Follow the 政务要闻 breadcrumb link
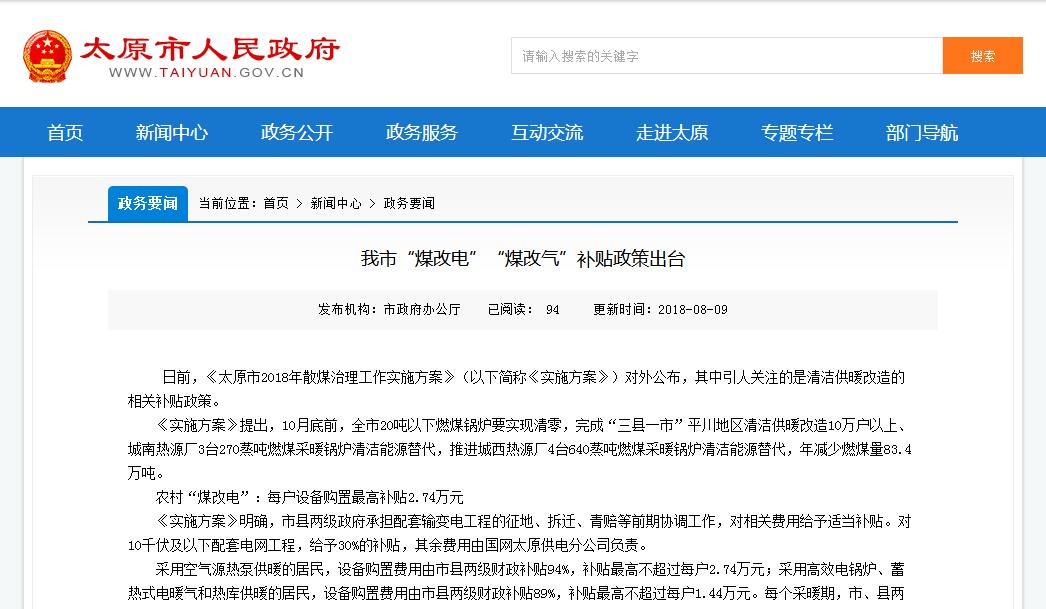 tap(409, 203)
